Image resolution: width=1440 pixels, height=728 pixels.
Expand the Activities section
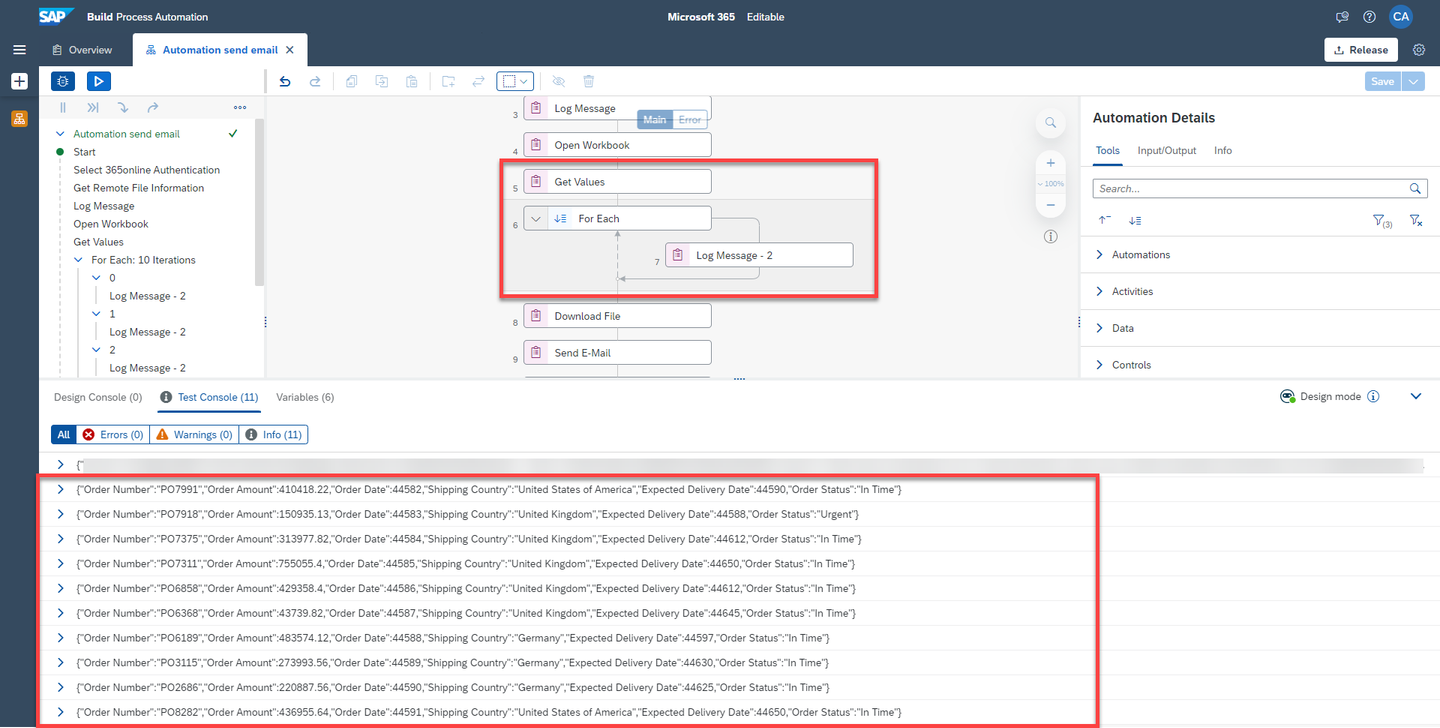(1101, 292)
